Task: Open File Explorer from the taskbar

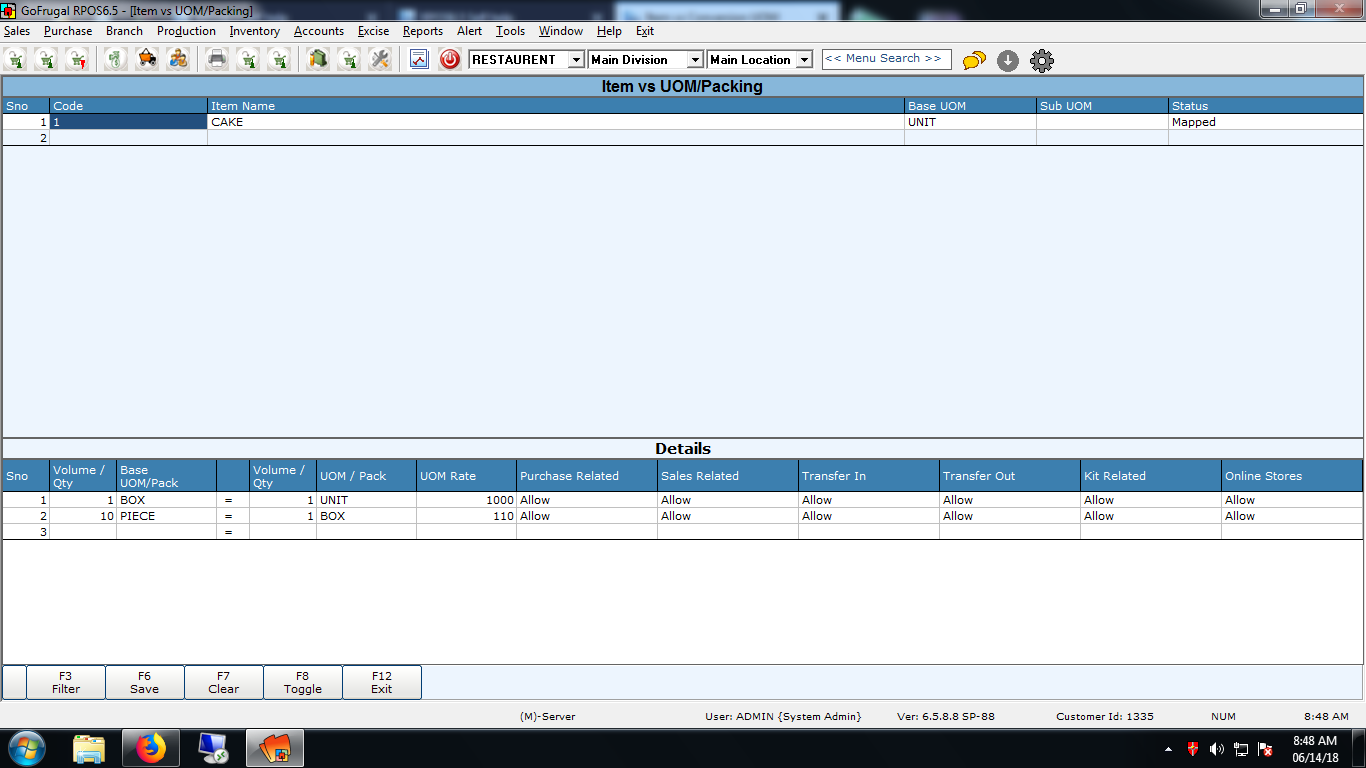Action: pyautogui.click(x=89, y=748)
